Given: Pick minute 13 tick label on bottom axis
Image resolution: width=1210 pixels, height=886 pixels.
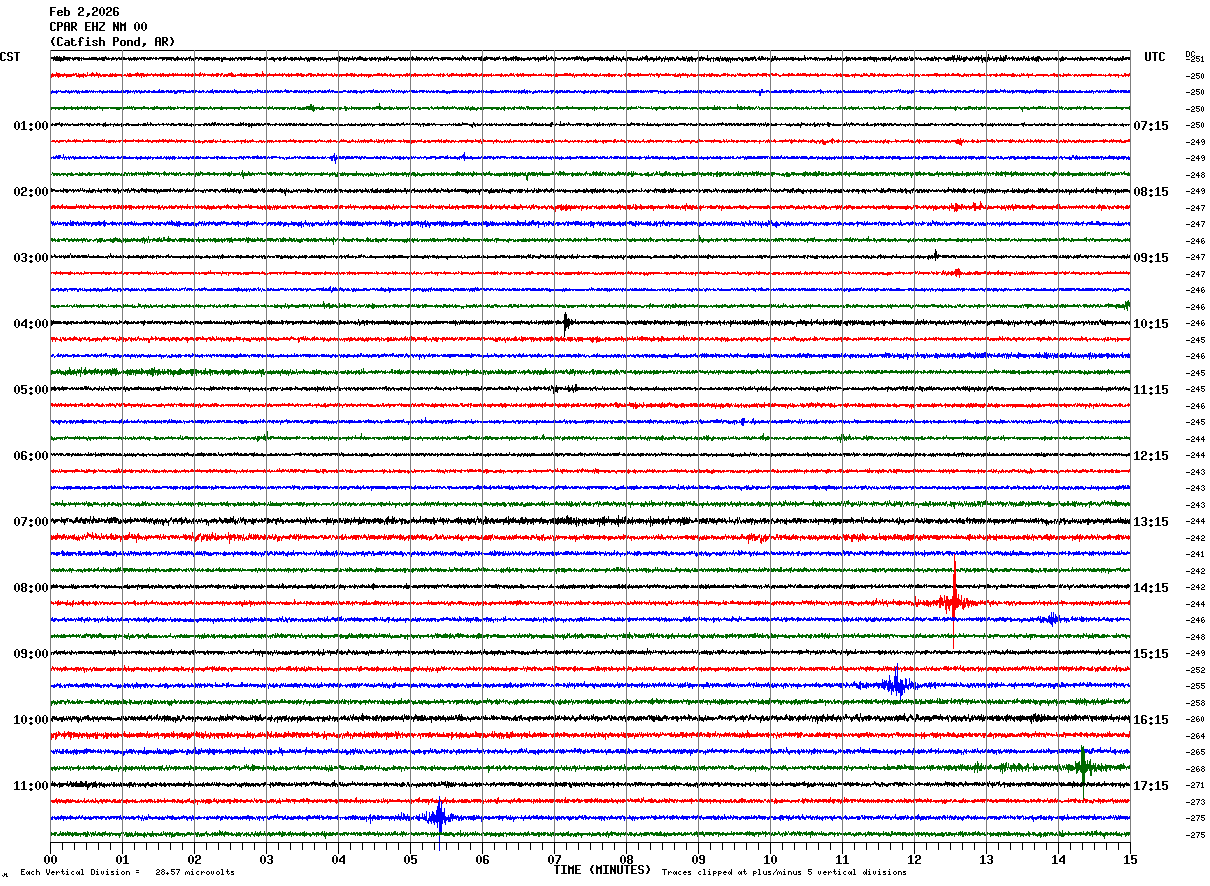Looking at the screenshot, I should point(986,859).
